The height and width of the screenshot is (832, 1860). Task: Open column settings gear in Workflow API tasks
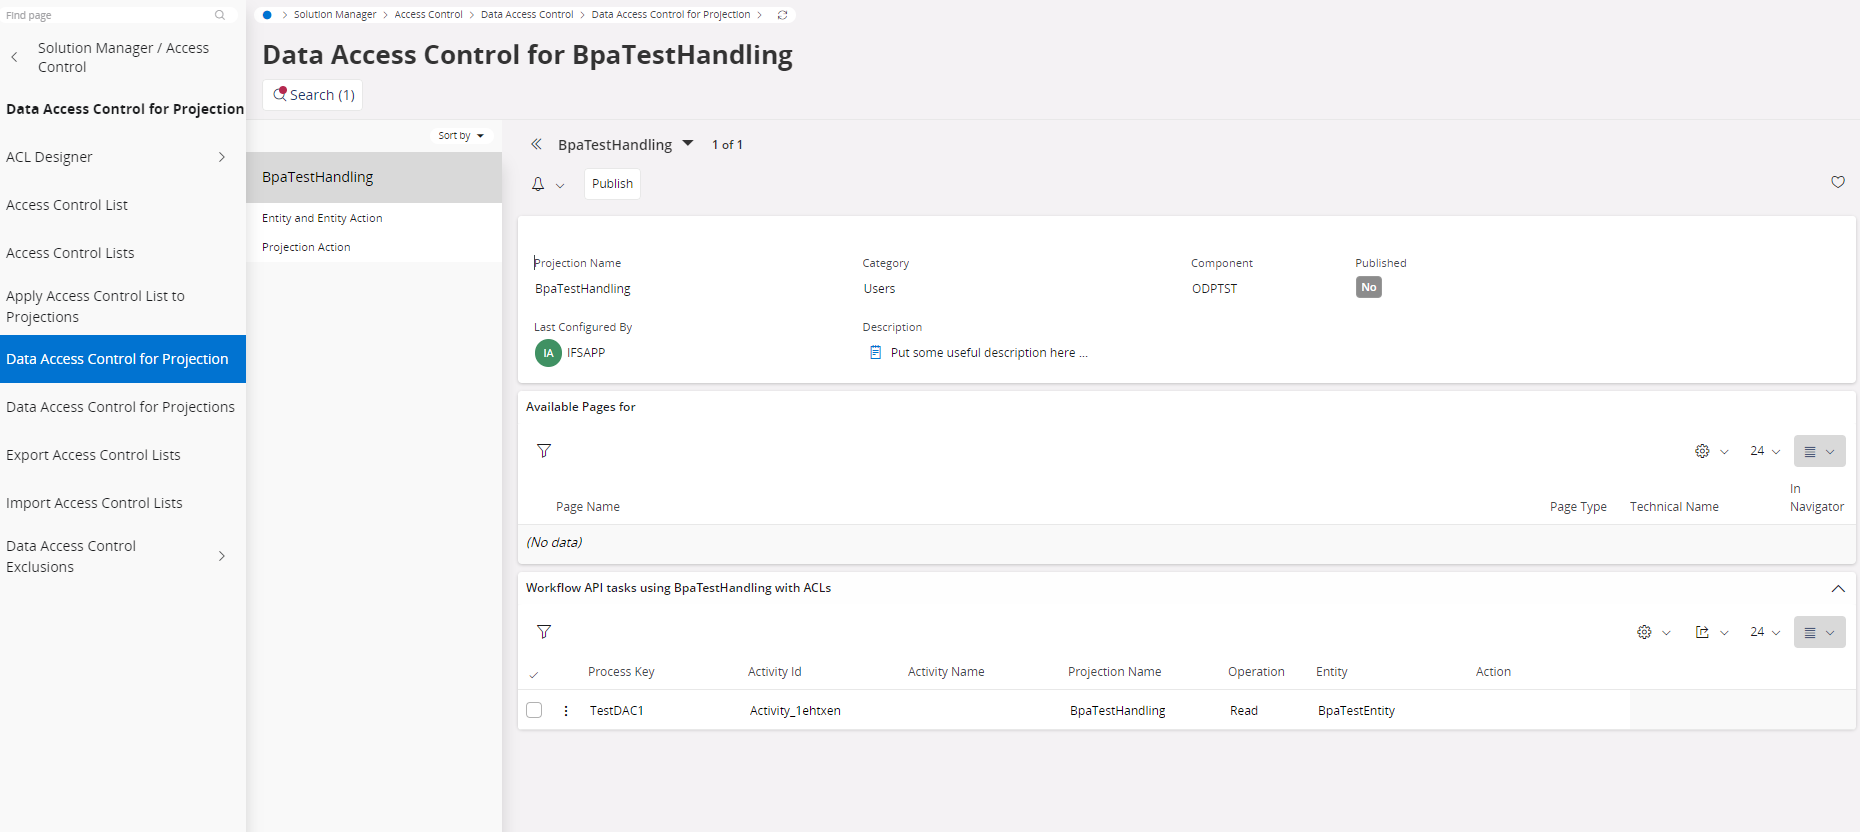[x=1644, y=632]
